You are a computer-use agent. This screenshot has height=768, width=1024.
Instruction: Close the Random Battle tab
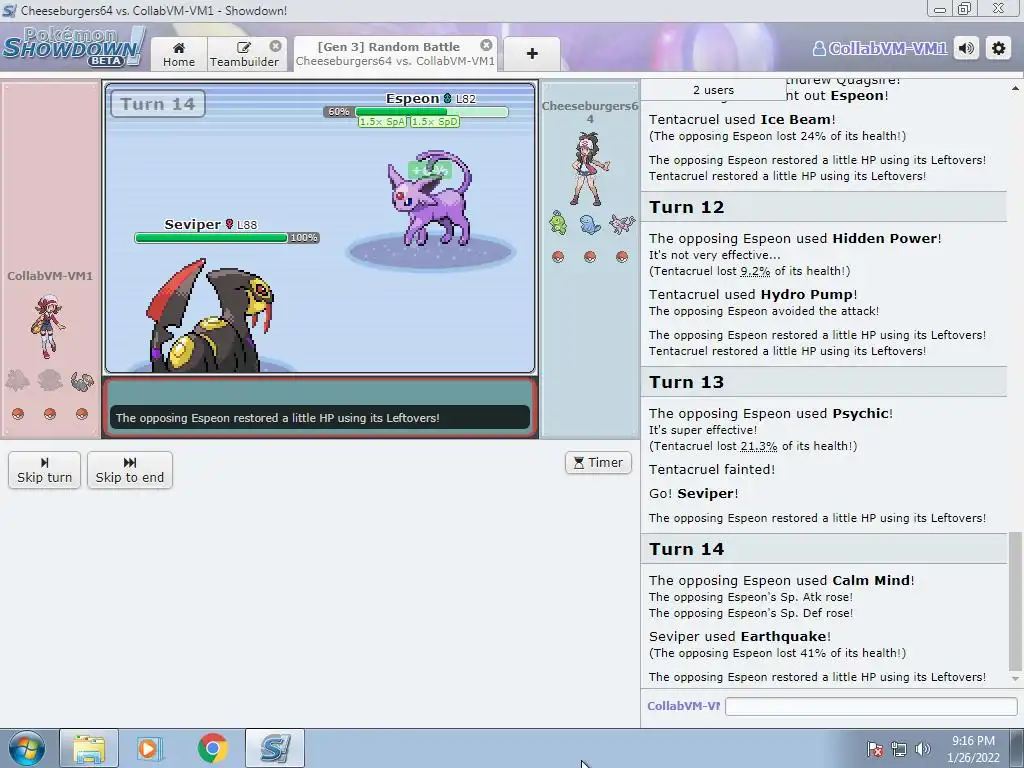(x=486, y=45)
